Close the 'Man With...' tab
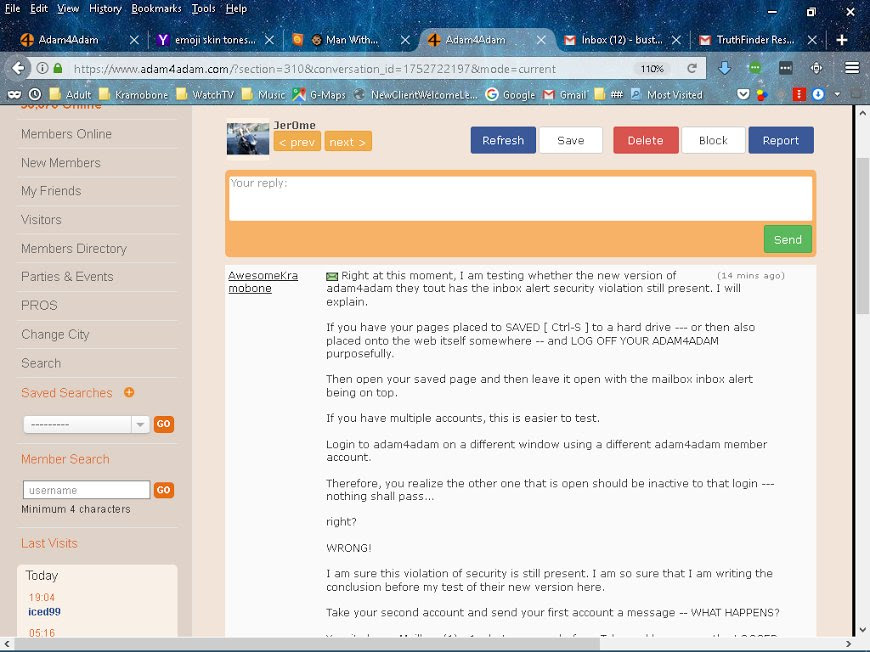Image resolution: width=870 pixels, height=652 pixels. pos(406,40)
